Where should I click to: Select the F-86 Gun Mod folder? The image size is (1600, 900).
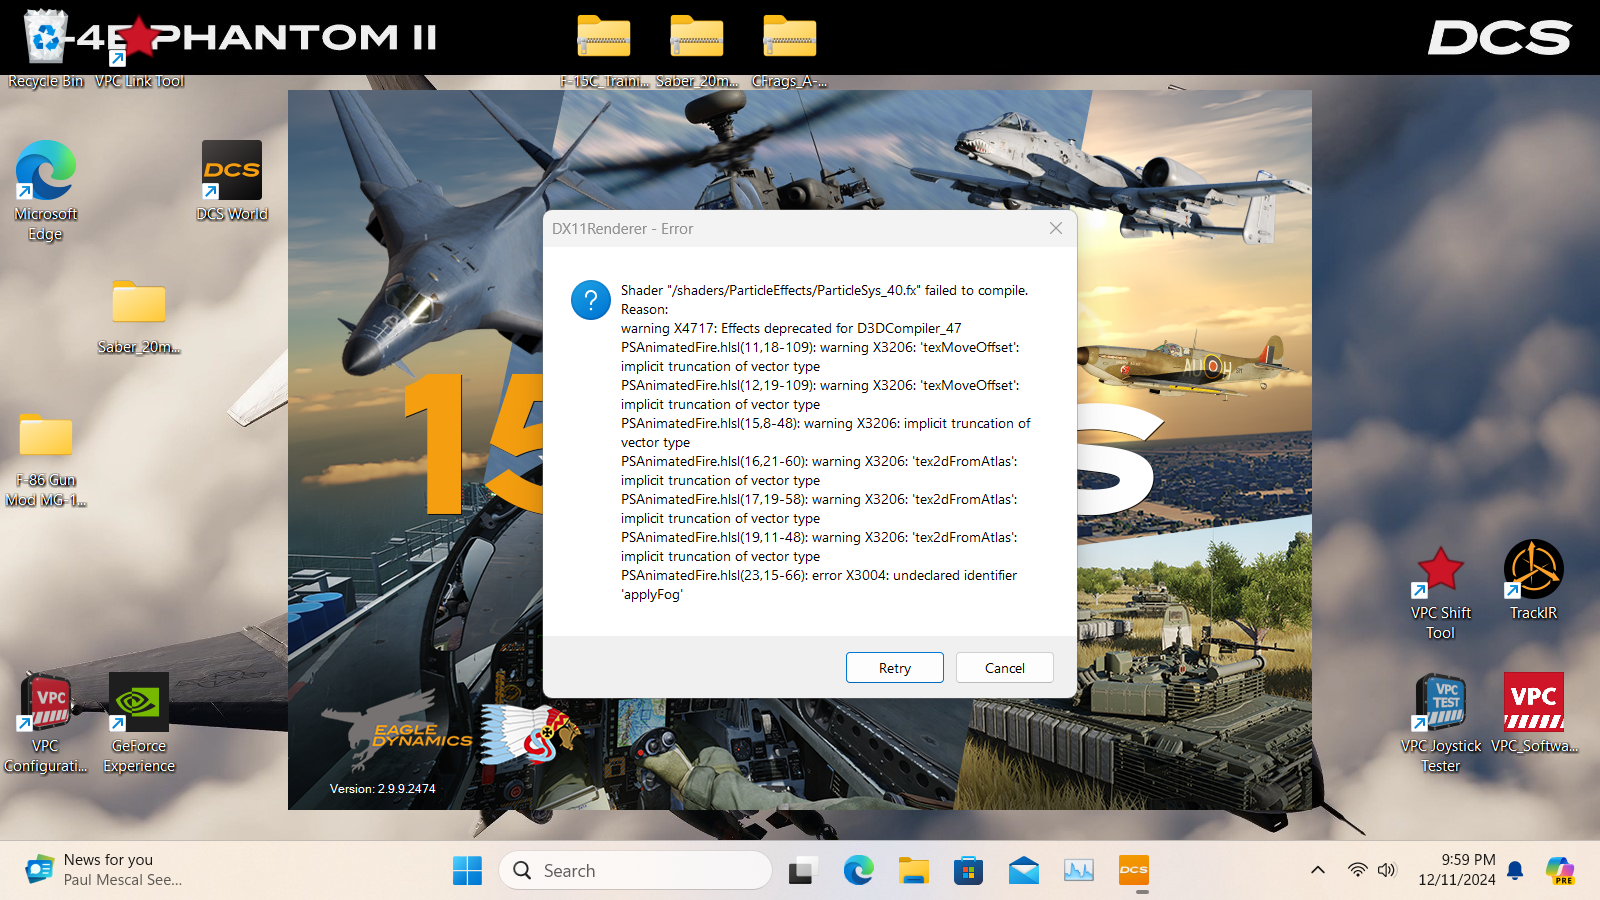(46, 460)
